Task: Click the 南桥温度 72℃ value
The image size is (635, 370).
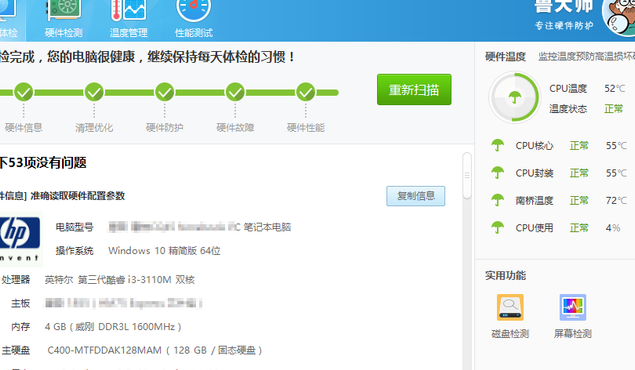Action: pos(616,200)
